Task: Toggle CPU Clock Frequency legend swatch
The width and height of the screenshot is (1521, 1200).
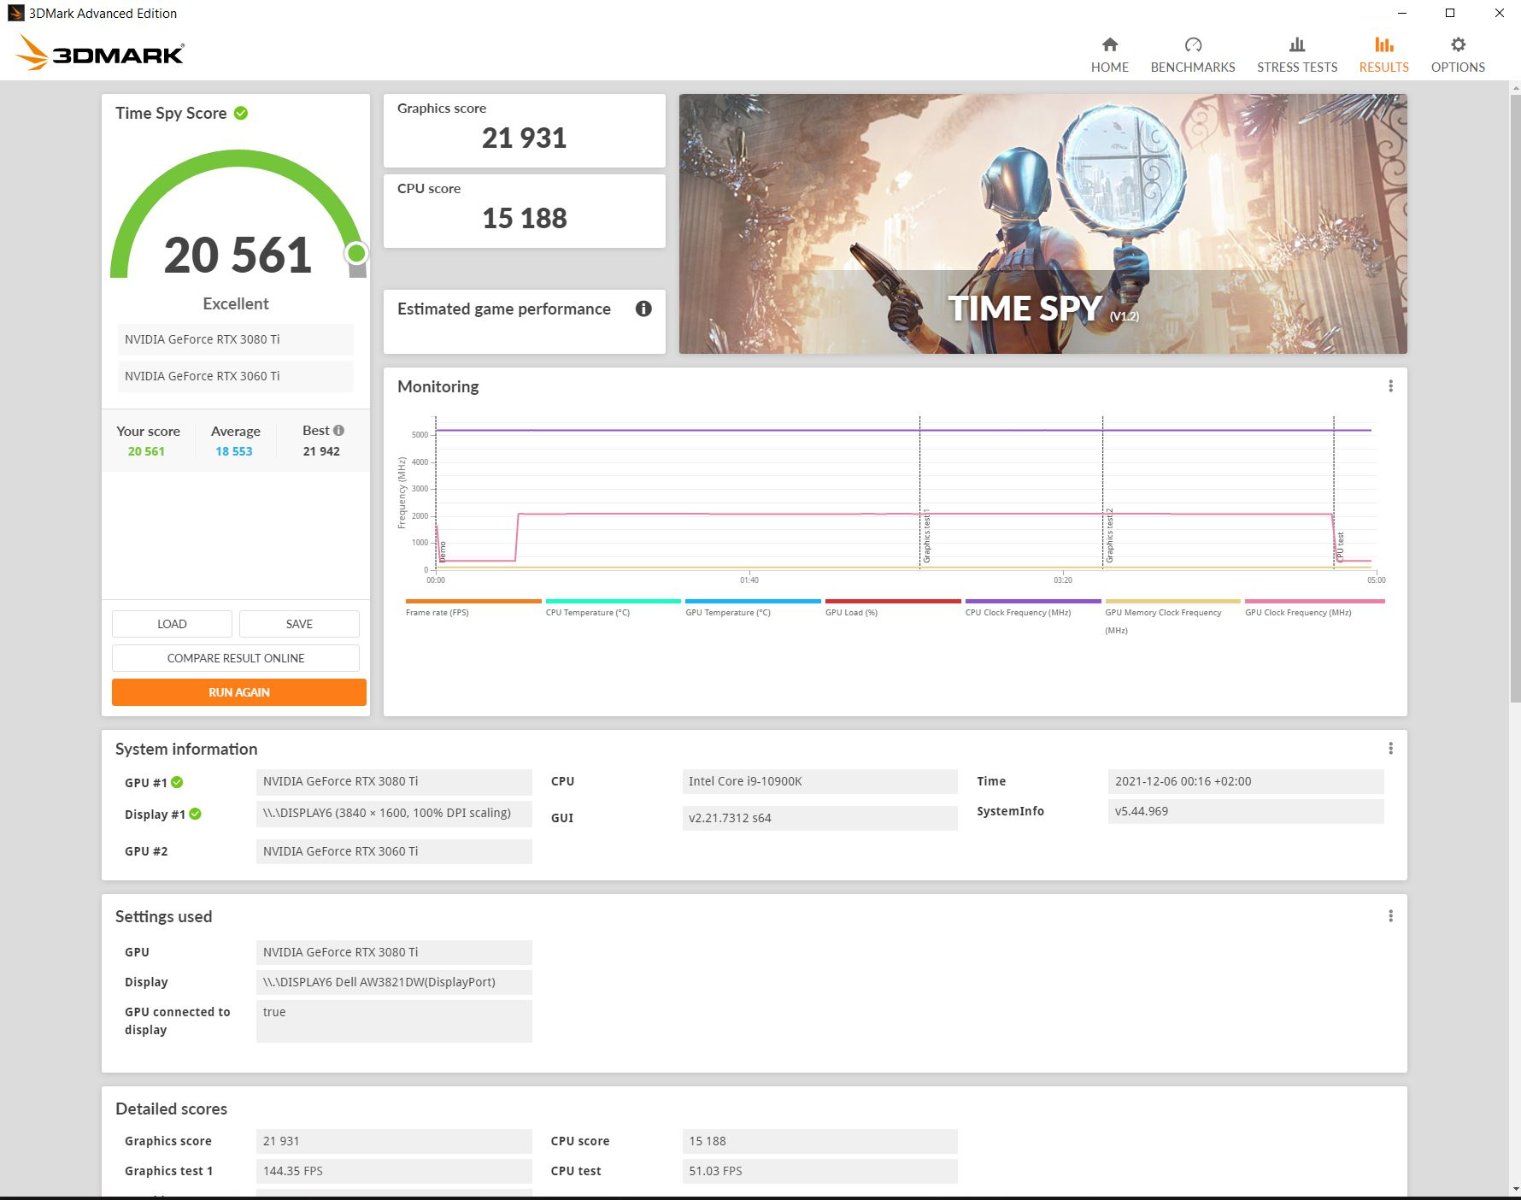Action: tap(1032, 601)
